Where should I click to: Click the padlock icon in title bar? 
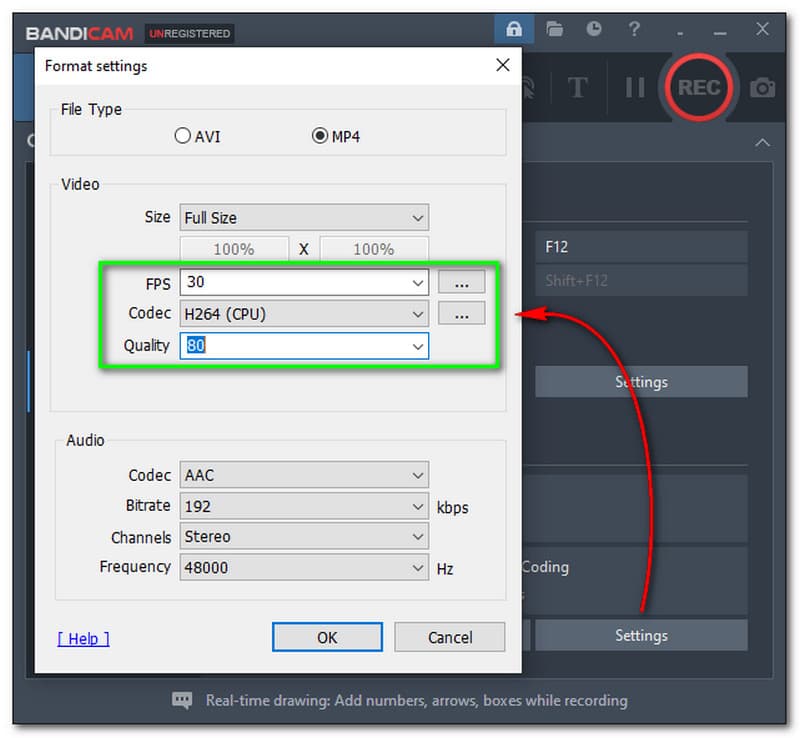(x=514, y=29)
